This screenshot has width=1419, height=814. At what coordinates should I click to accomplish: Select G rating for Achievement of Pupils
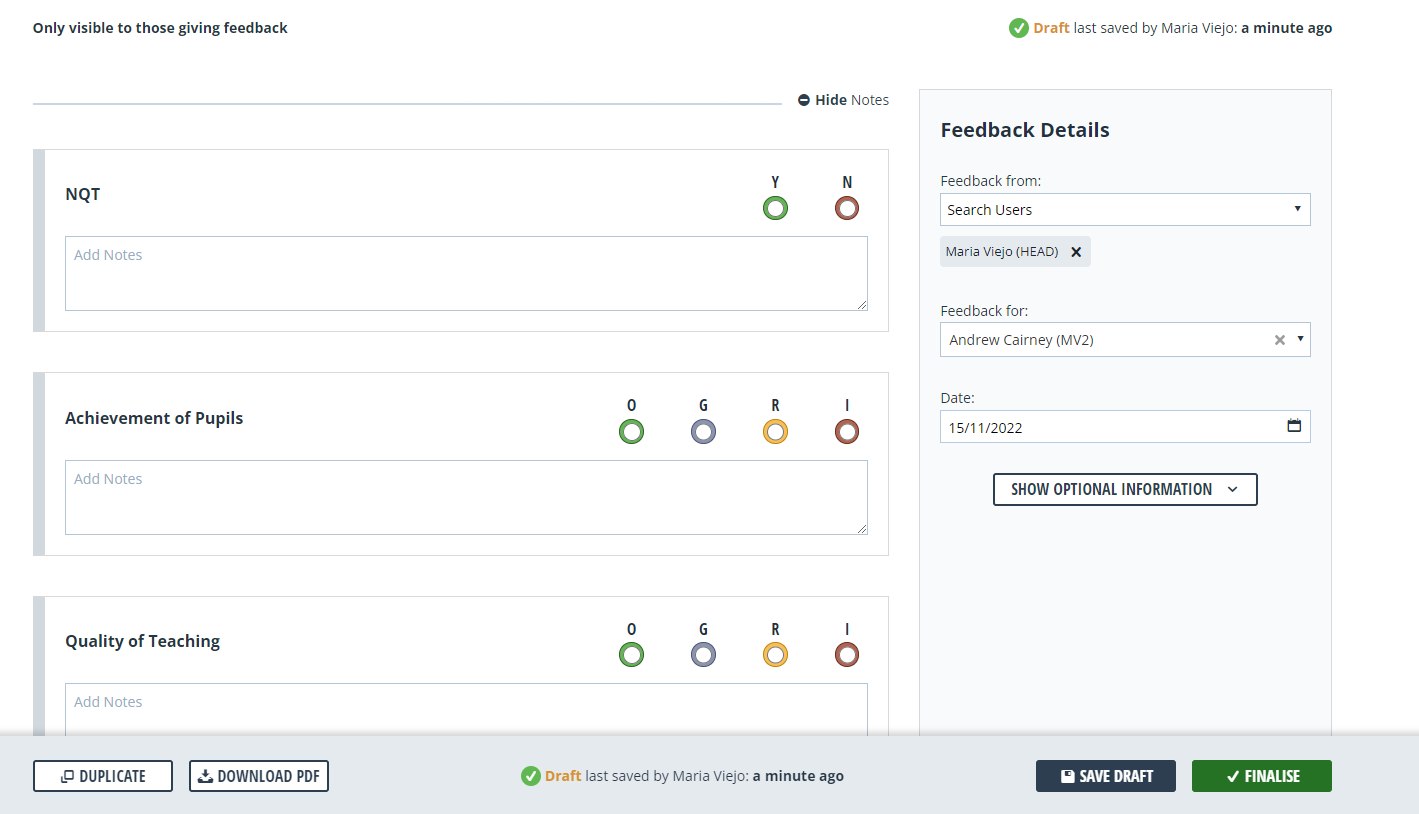click(x=703, y=431)
